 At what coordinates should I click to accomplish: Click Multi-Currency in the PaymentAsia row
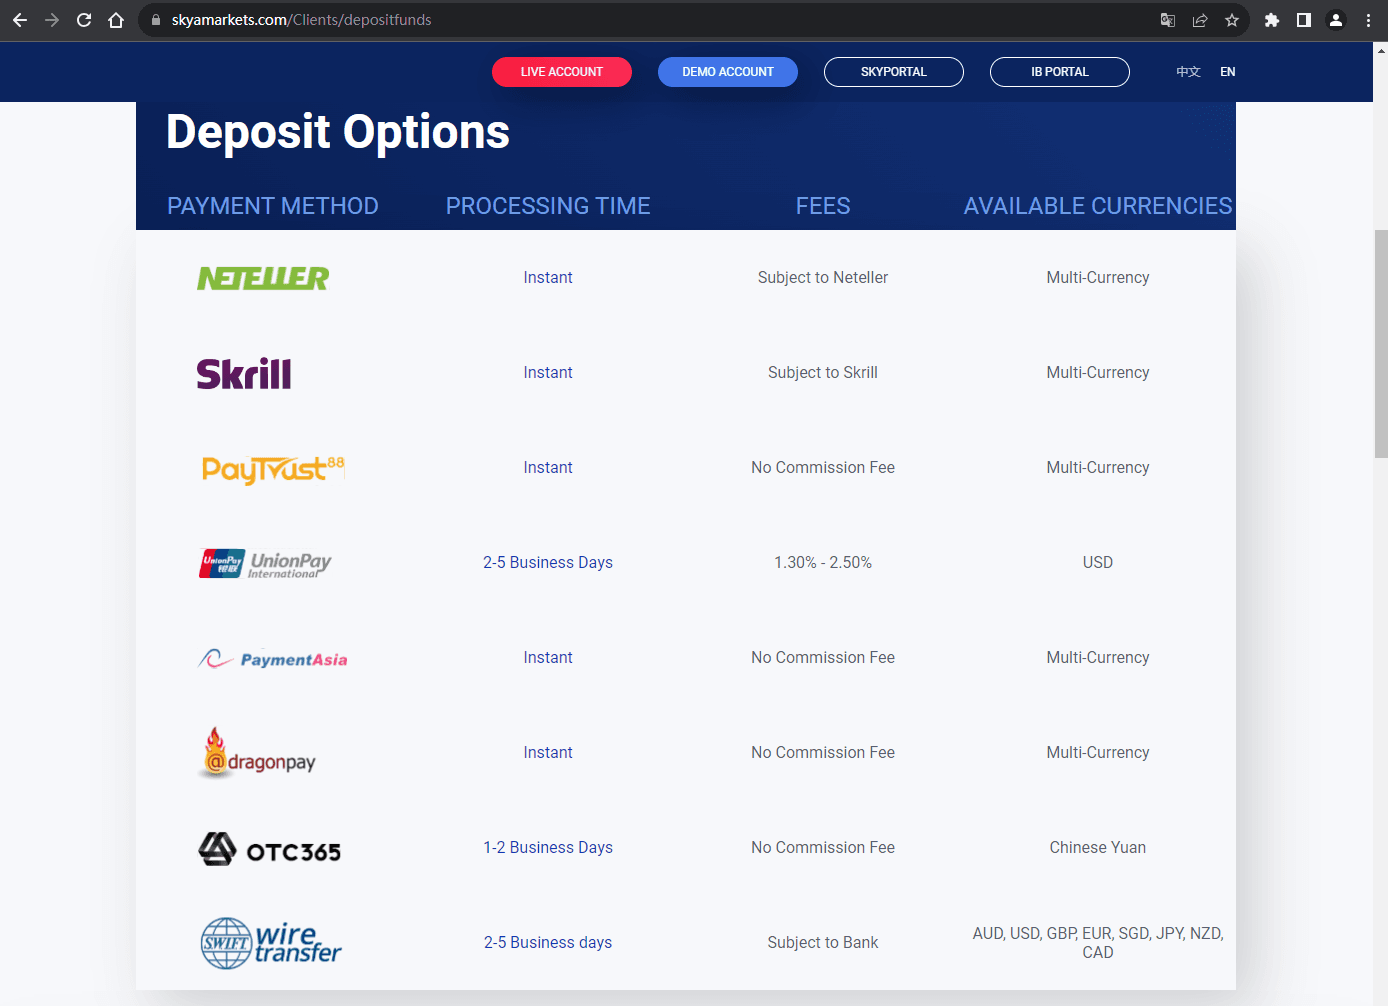[1098, 658]
